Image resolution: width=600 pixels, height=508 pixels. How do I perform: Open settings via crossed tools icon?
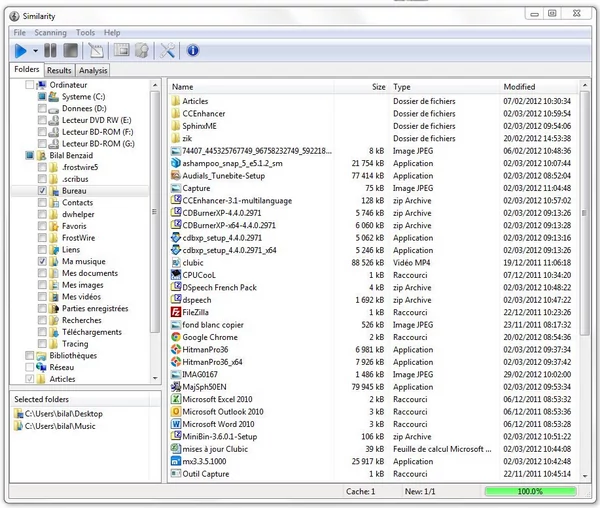point(167,50)
